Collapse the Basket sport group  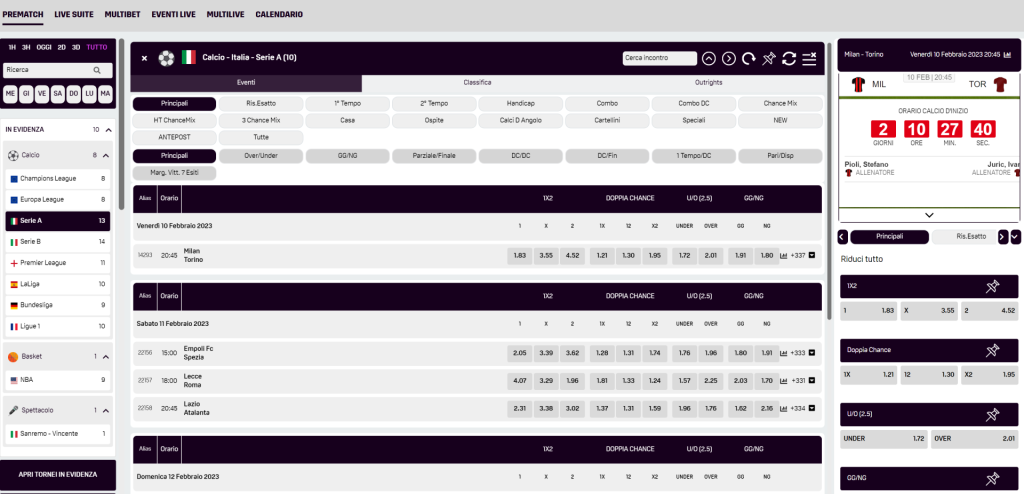point(106,357)
